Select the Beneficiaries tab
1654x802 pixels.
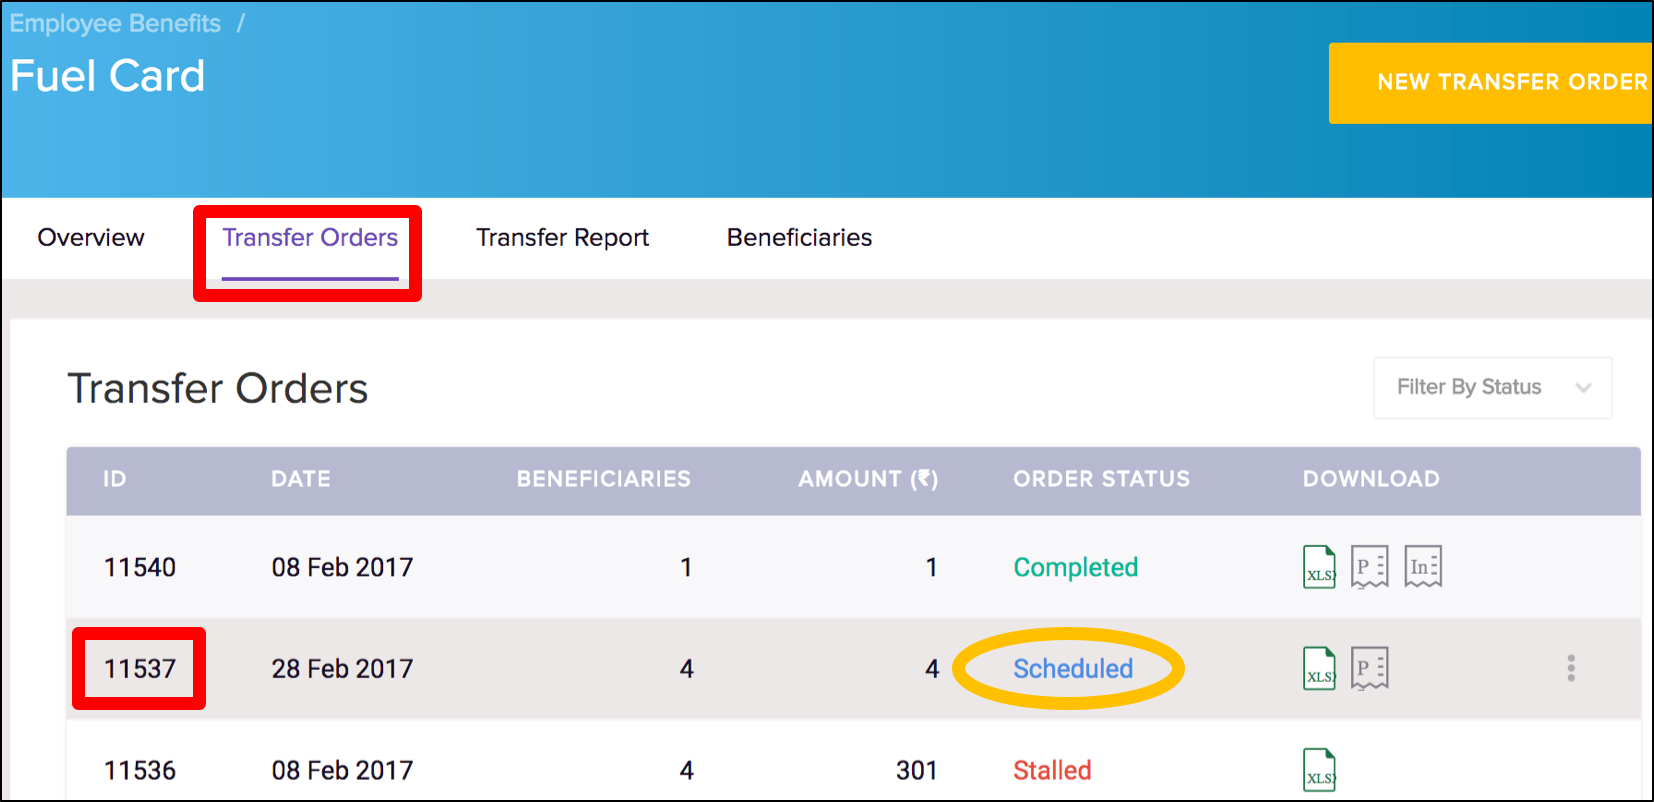tap(799, 238)
